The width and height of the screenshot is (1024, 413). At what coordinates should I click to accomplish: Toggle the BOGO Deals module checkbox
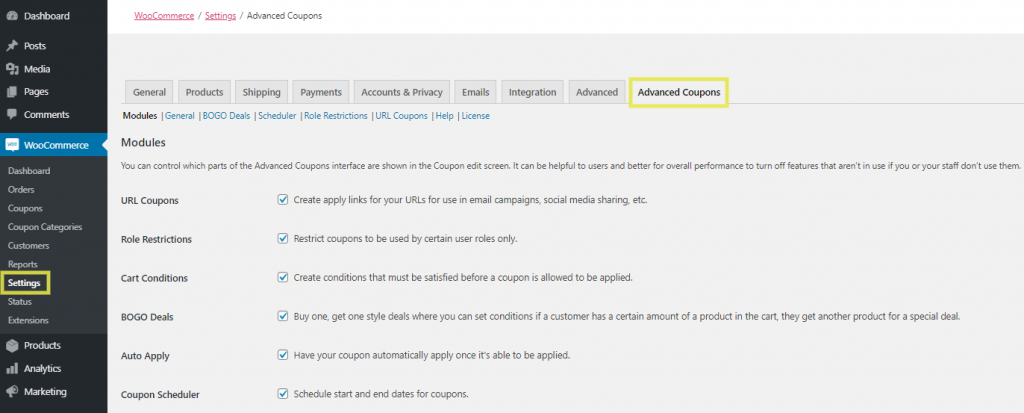(x=283, y=316)
